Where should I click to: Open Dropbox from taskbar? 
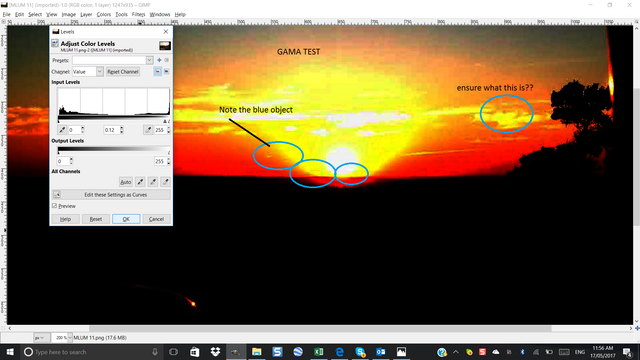coord(215,352)
